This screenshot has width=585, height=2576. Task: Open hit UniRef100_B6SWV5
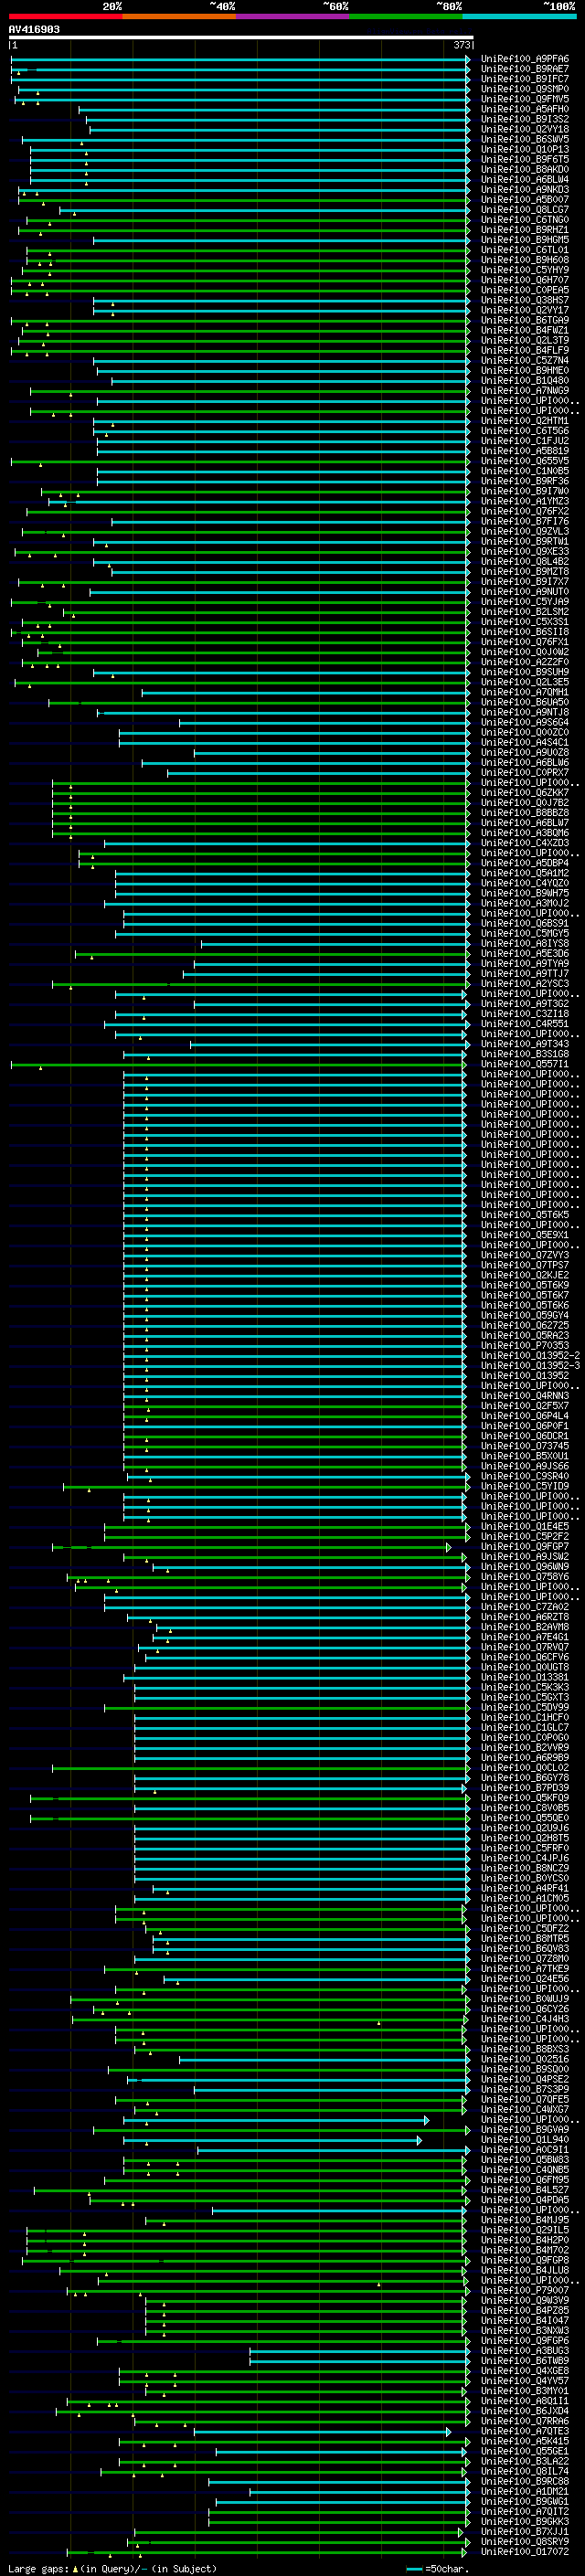pyautogui.click(x=525, y=139)
